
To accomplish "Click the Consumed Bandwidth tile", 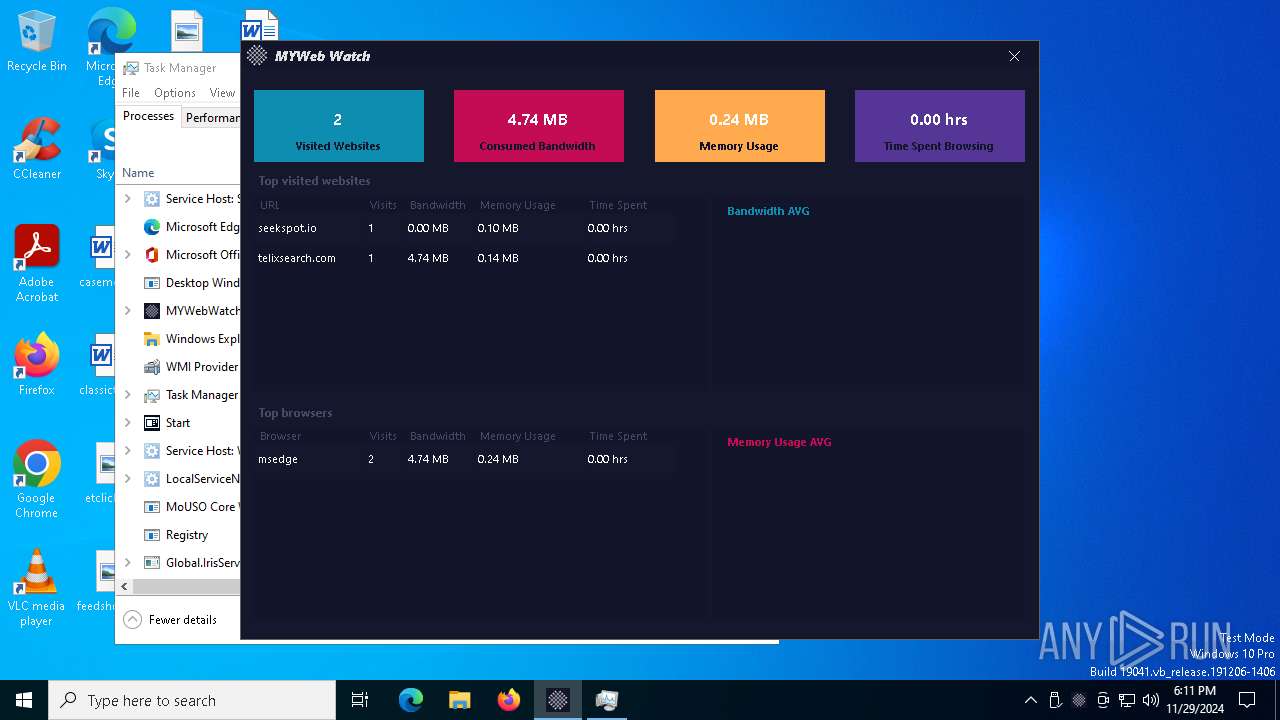I will [539, 126].
